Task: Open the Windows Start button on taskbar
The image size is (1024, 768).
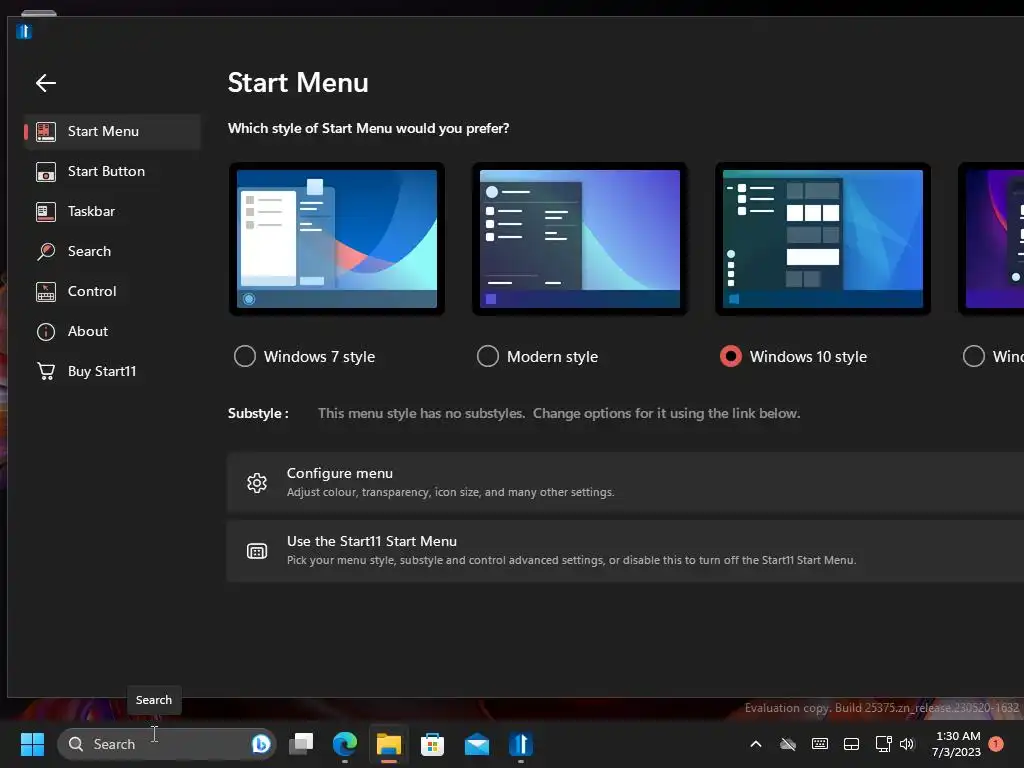Action: pos(32,744)
